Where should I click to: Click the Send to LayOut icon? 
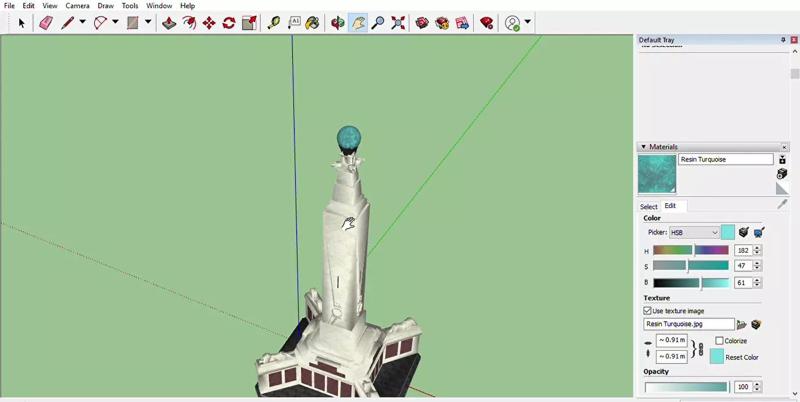click(462, 23)
